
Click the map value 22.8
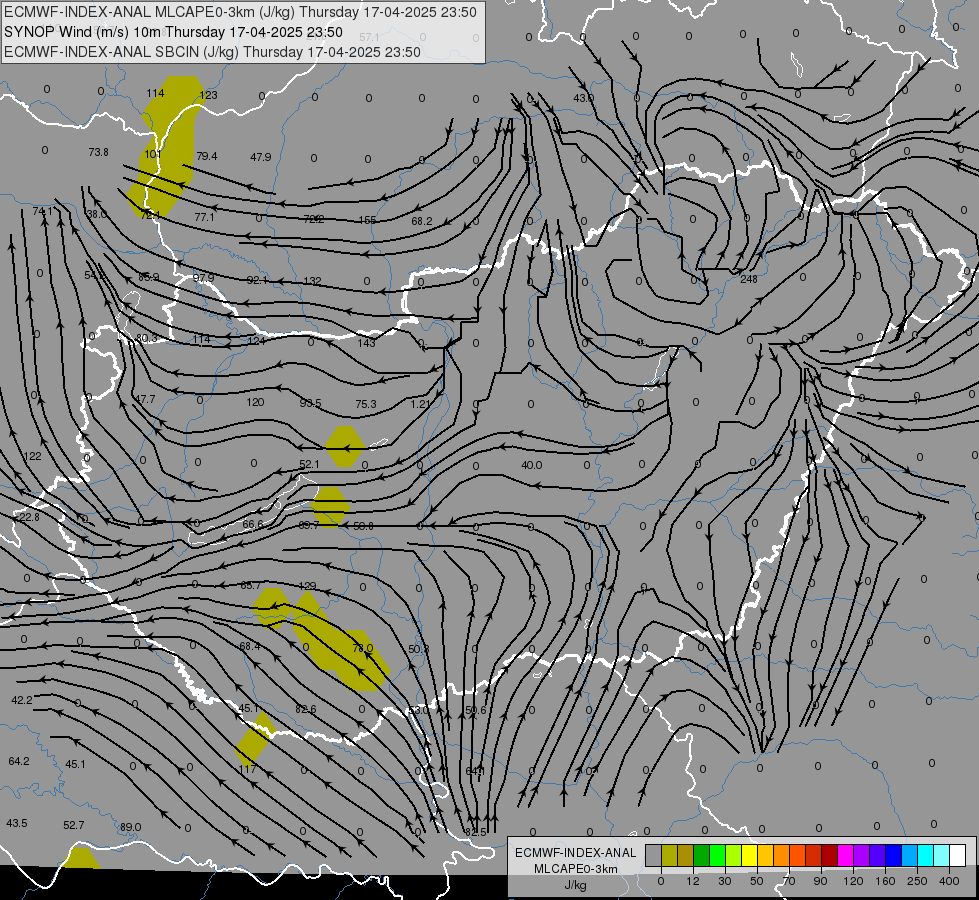click(x=29, y=517)
